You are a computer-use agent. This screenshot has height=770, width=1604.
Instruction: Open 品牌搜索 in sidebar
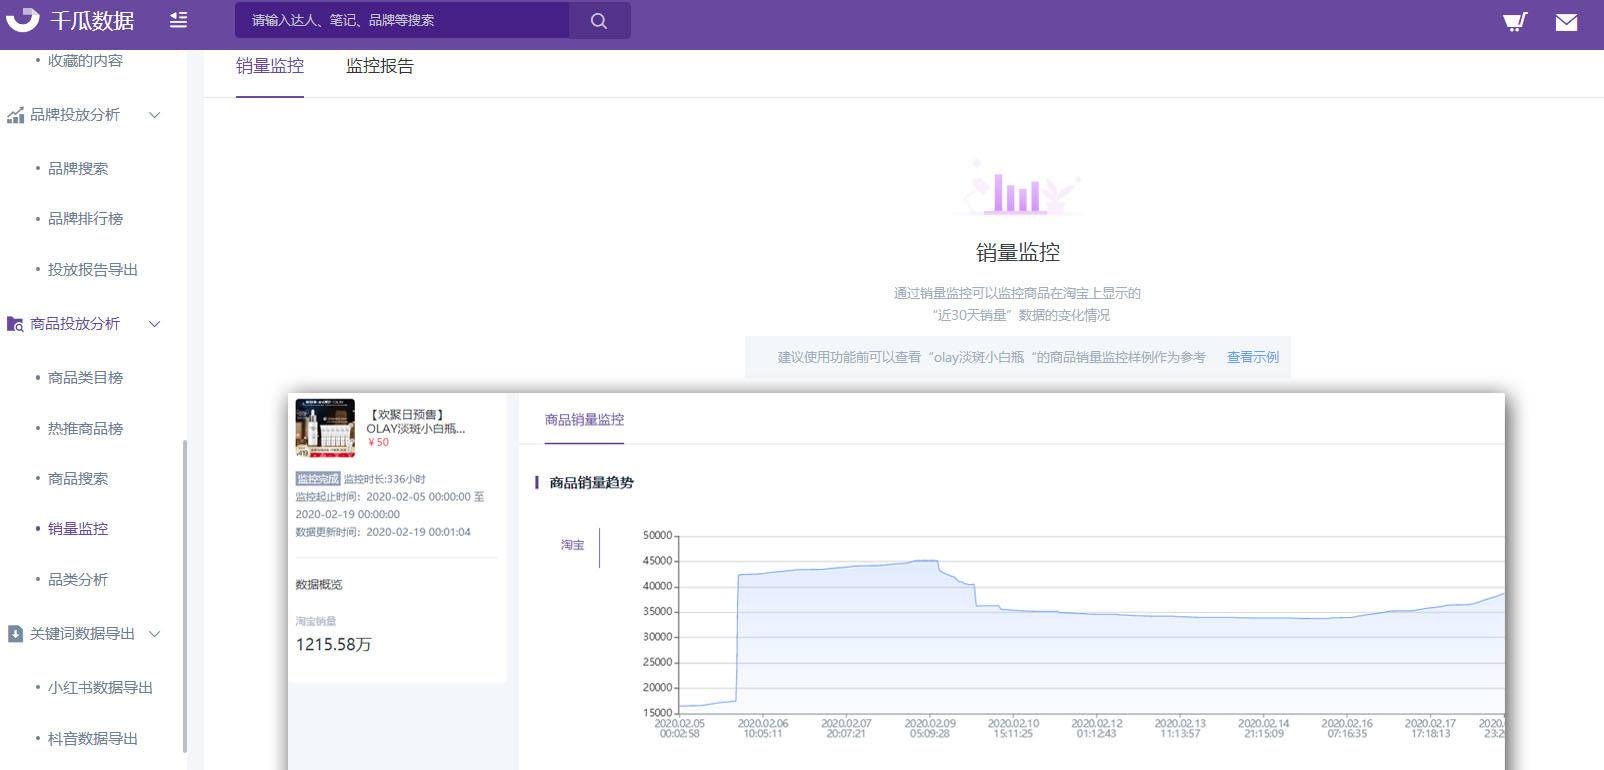pos(78,169)
